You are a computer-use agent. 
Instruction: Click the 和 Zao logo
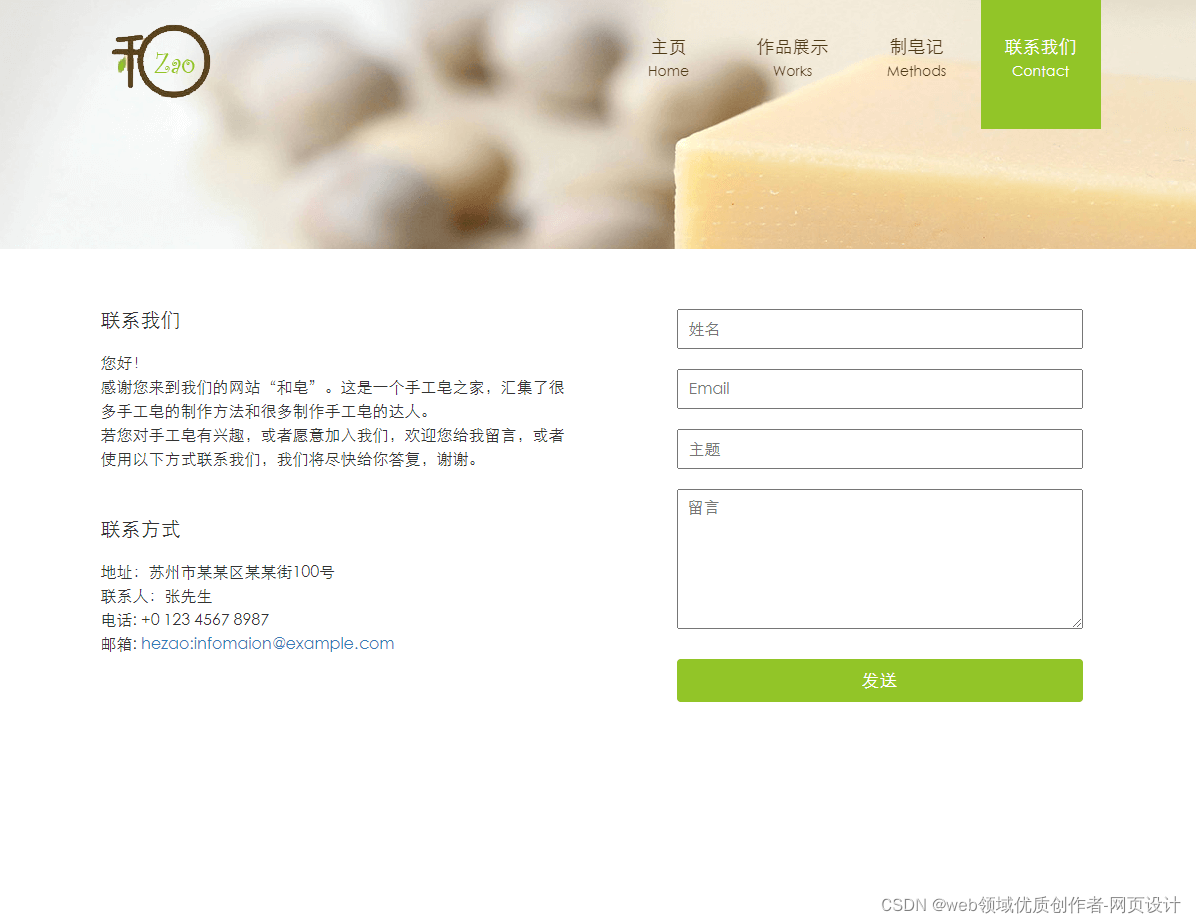(161, 61)
